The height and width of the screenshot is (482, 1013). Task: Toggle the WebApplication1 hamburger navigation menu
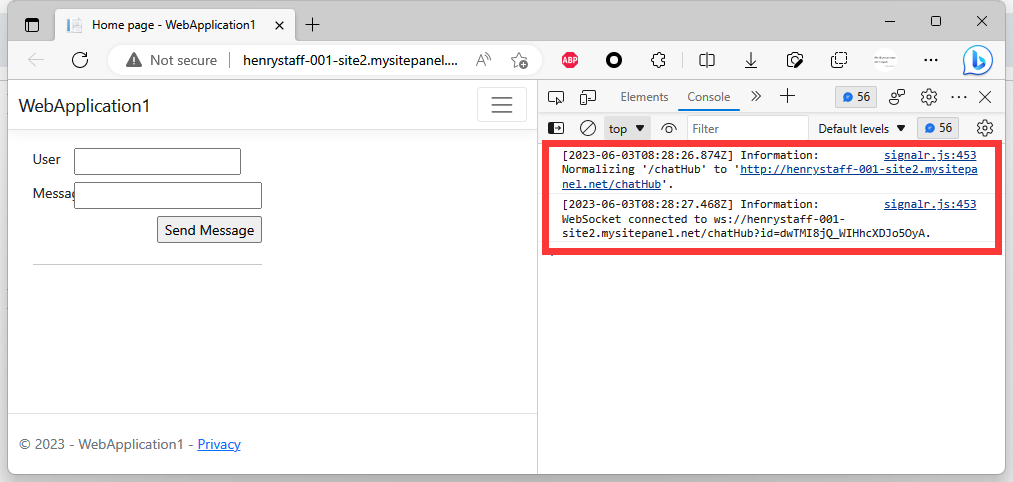click(501, 105)
